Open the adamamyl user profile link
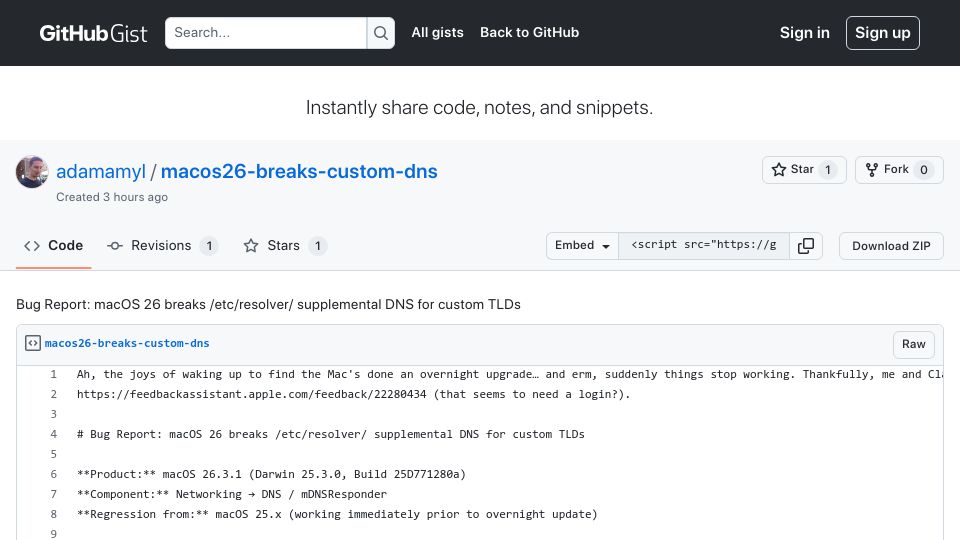The width and height of the screenshot is (960, 540). (x=101, y=171)
